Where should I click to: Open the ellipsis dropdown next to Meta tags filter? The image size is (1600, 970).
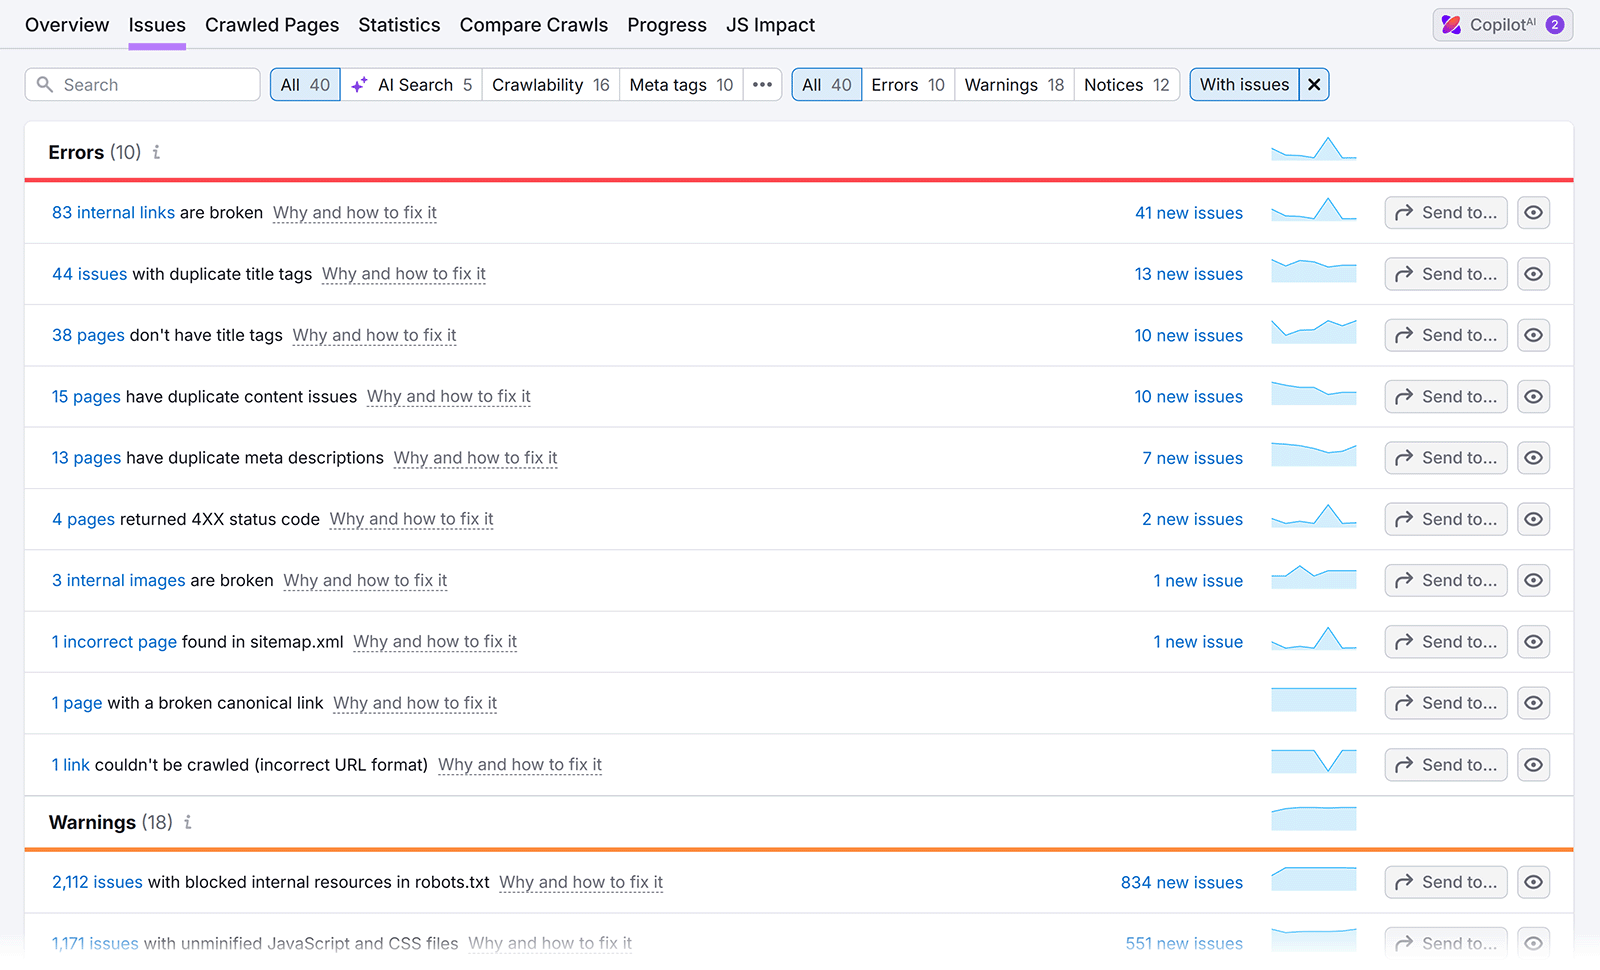click(762, 84)
